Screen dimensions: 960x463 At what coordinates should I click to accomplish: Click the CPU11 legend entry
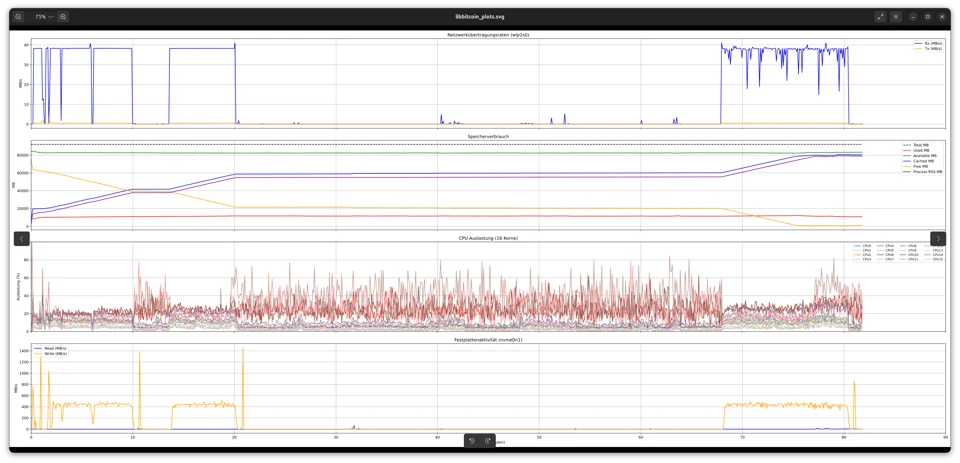(x=909, y=259)
